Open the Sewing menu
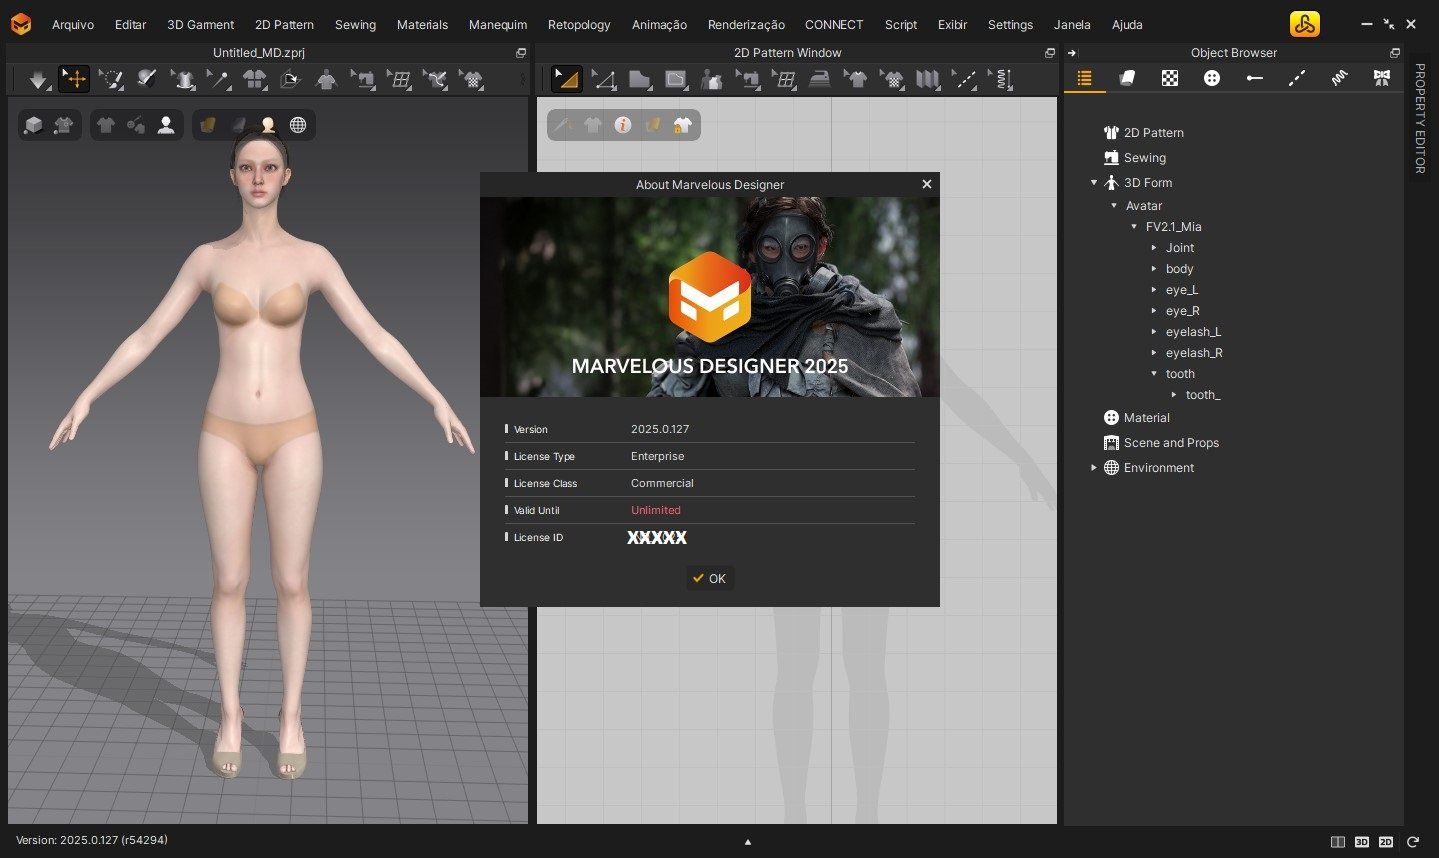Screen dimensions: 1439x858 tap(355, 25)
